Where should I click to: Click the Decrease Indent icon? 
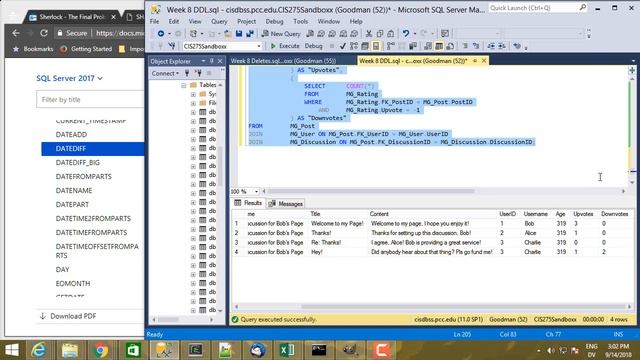click(491, 46)
